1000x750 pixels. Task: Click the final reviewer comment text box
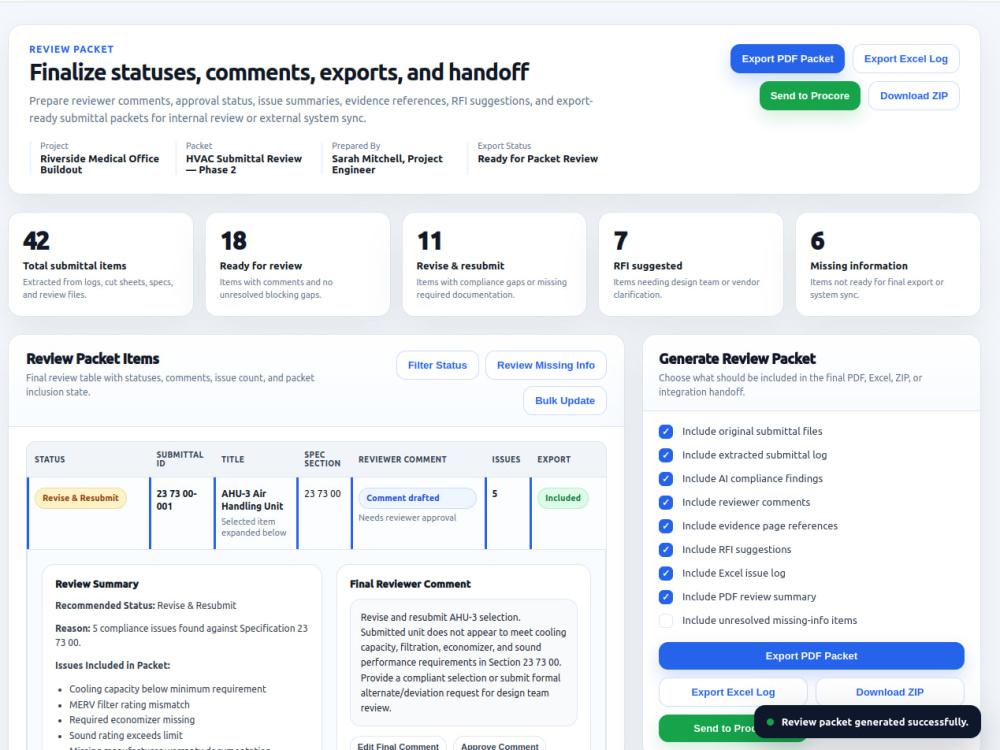coord(464,663)
